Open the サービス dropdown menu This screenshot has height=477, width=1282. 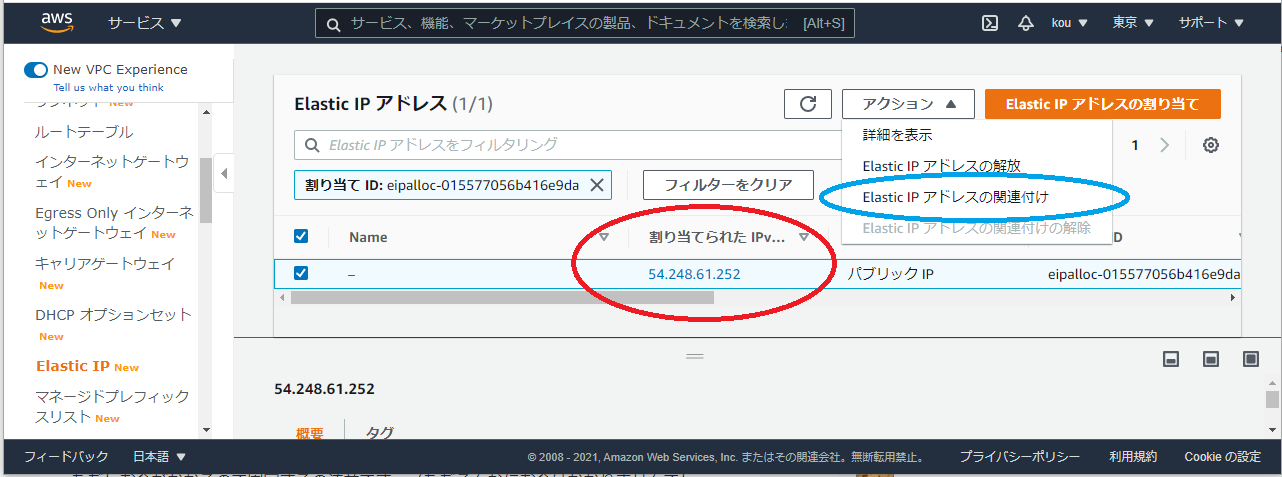(145, 23)
